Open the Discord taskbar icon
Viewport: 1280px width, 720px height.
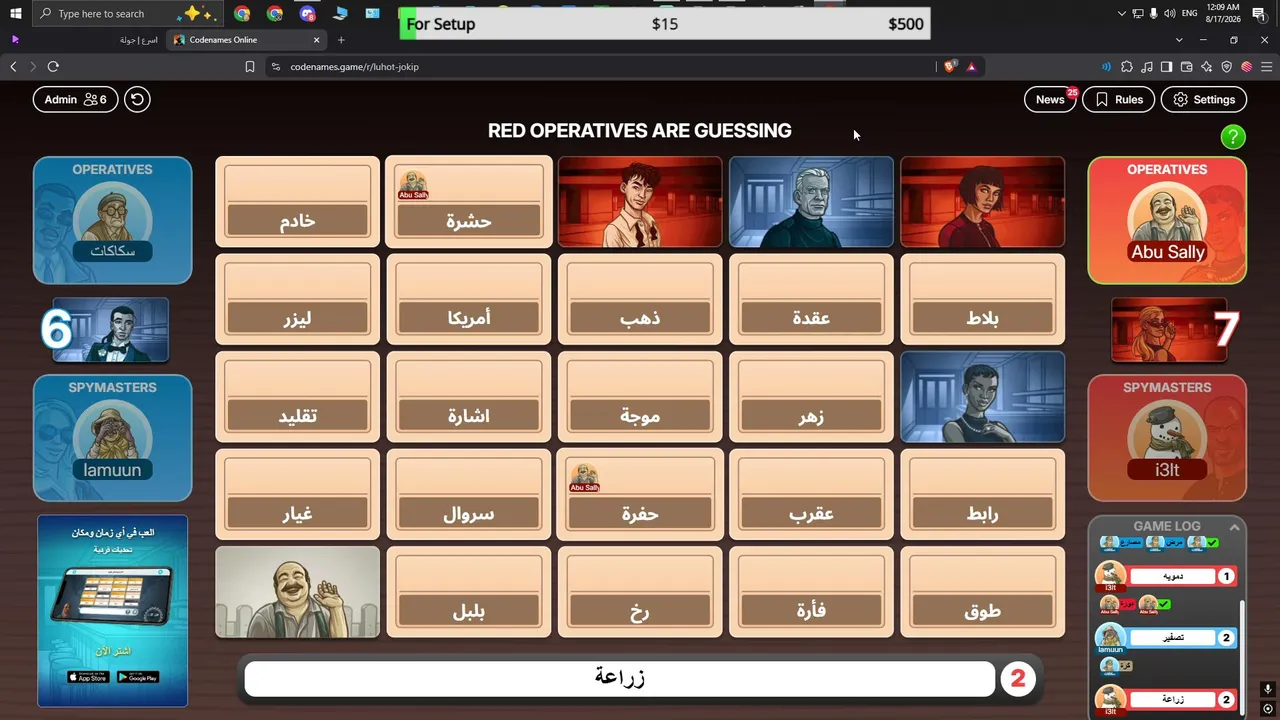307,14
